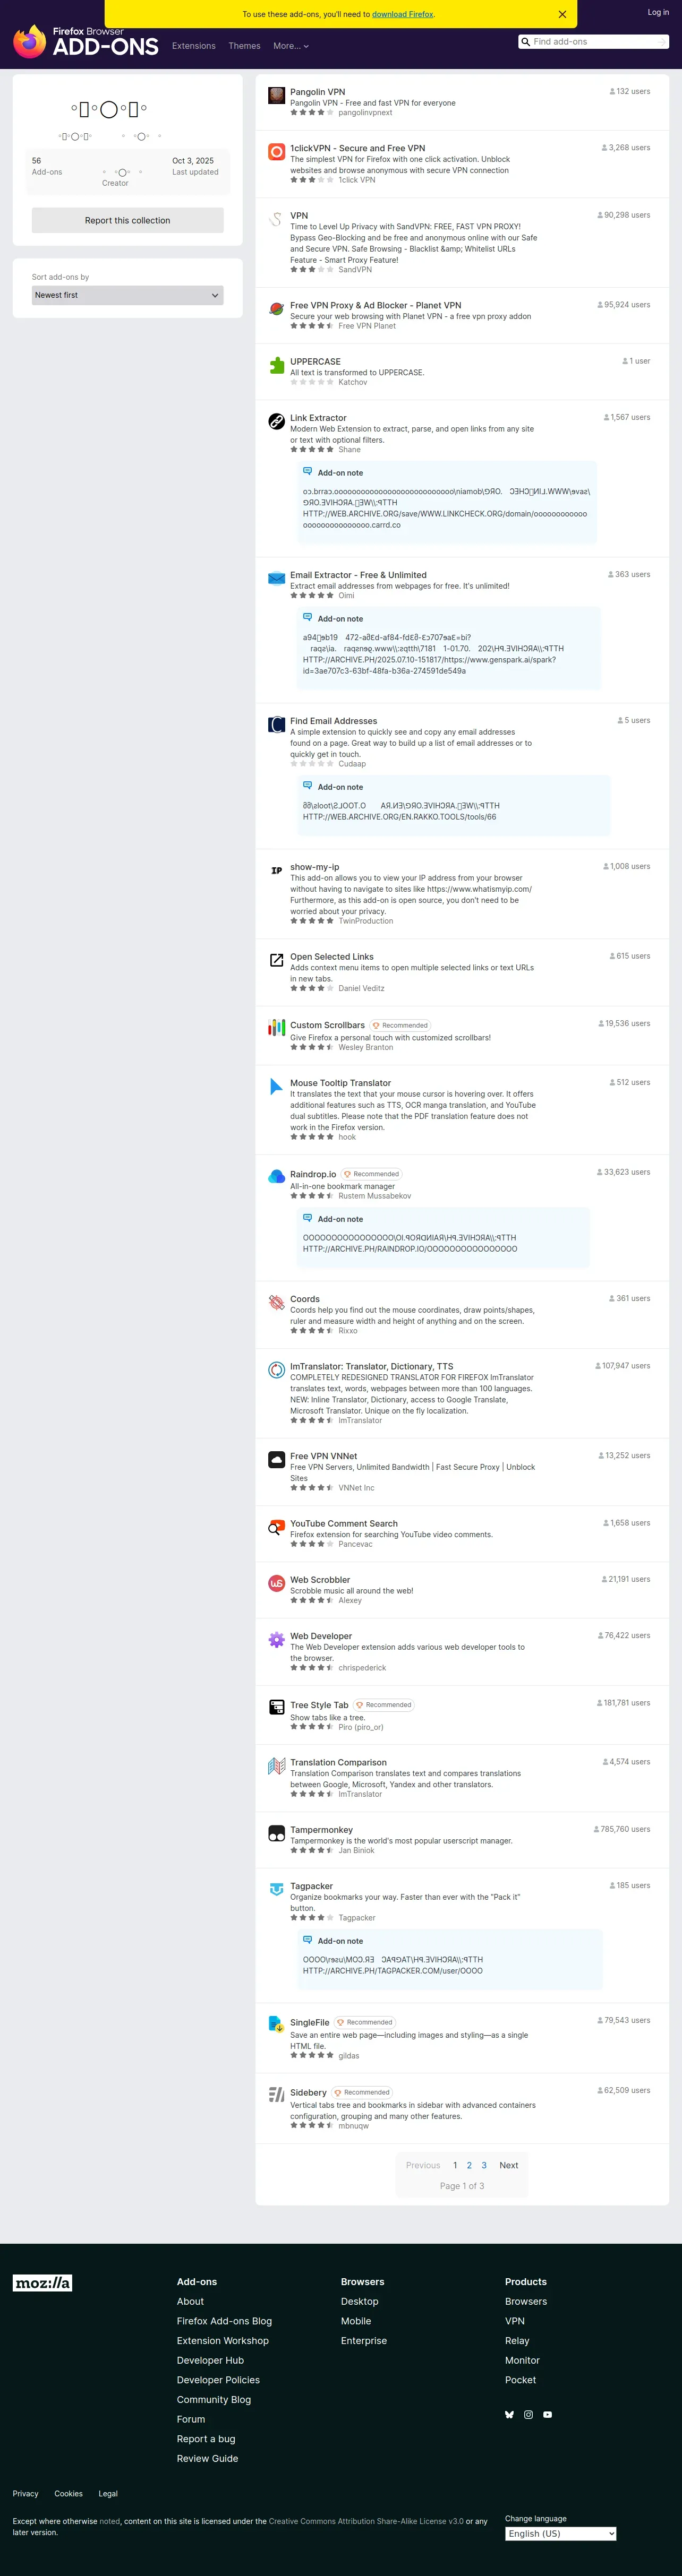The height and width of the screenshot is (2576, 682).
Task: Open Mozilla's YouTube icon in footer
Action: (x=547, y=2414)
